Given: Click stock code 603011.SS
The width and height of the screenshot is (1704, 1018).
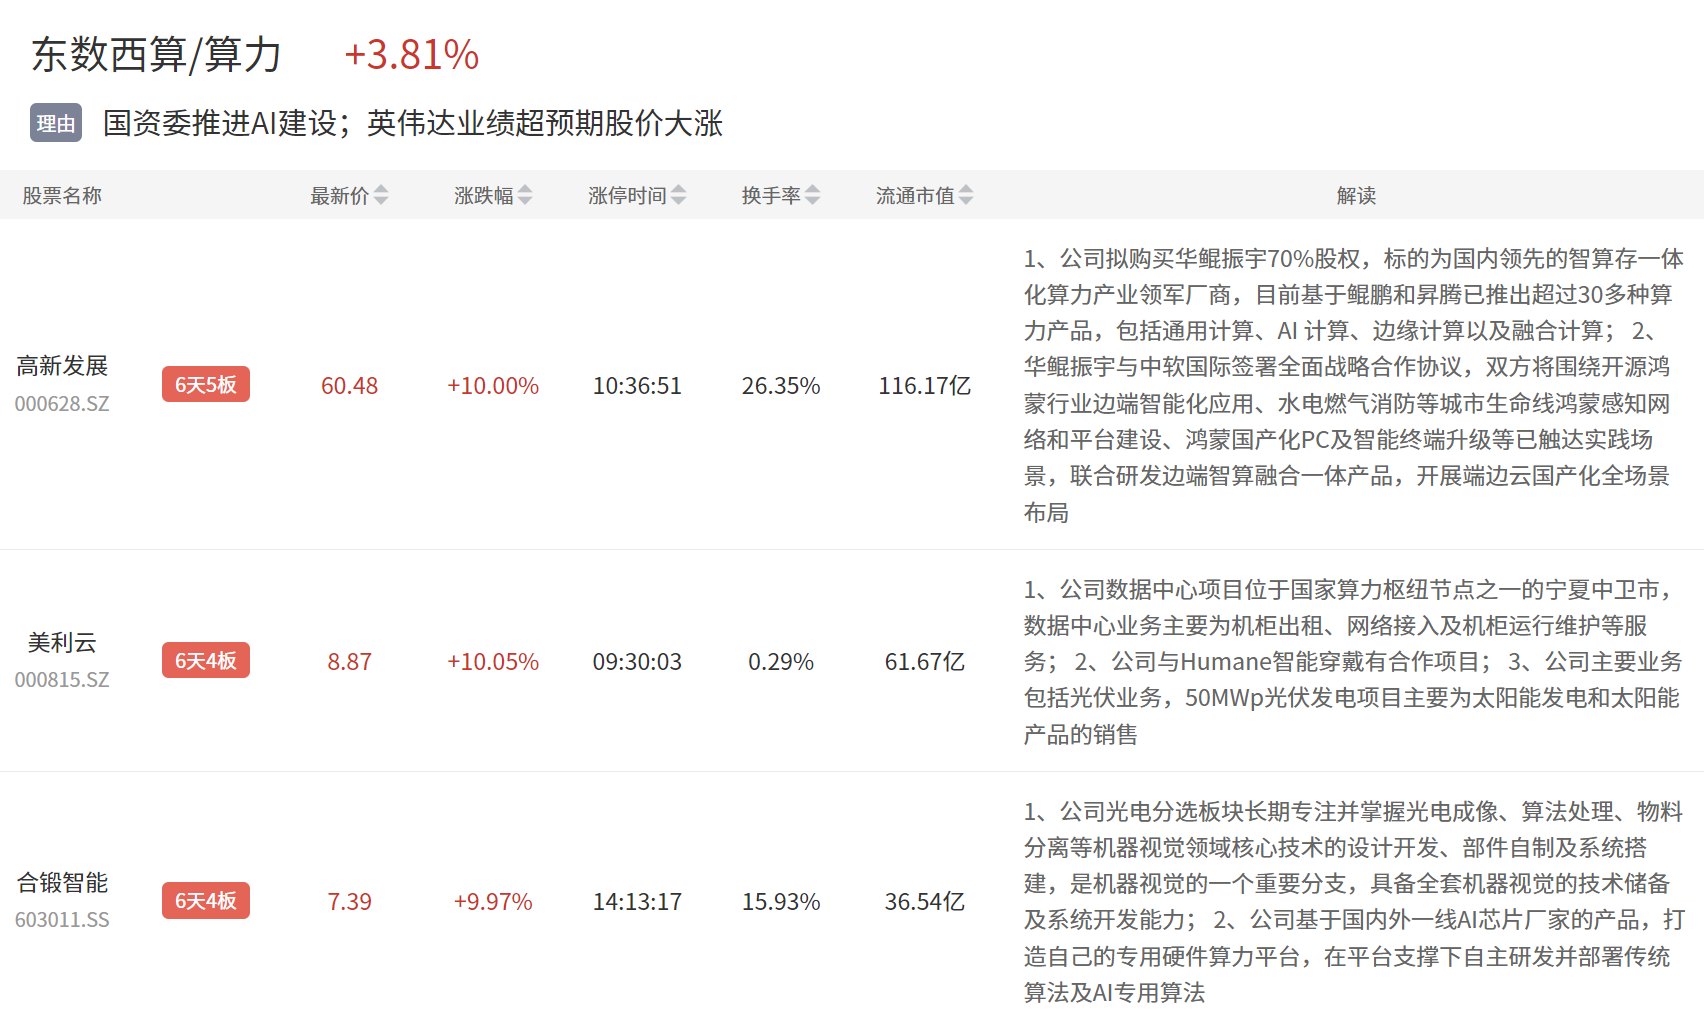Looking at the screenshot, I should [62, 920].
